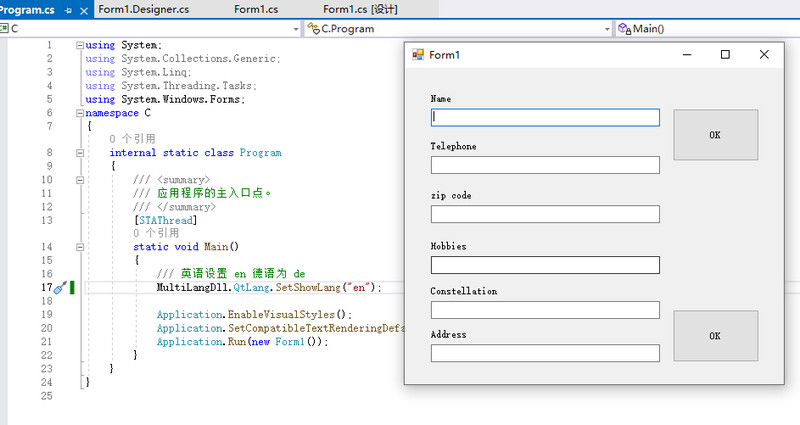Click the Telephone text field in Form1
Screen dimensions: 800x425
[x=545, y=165]
